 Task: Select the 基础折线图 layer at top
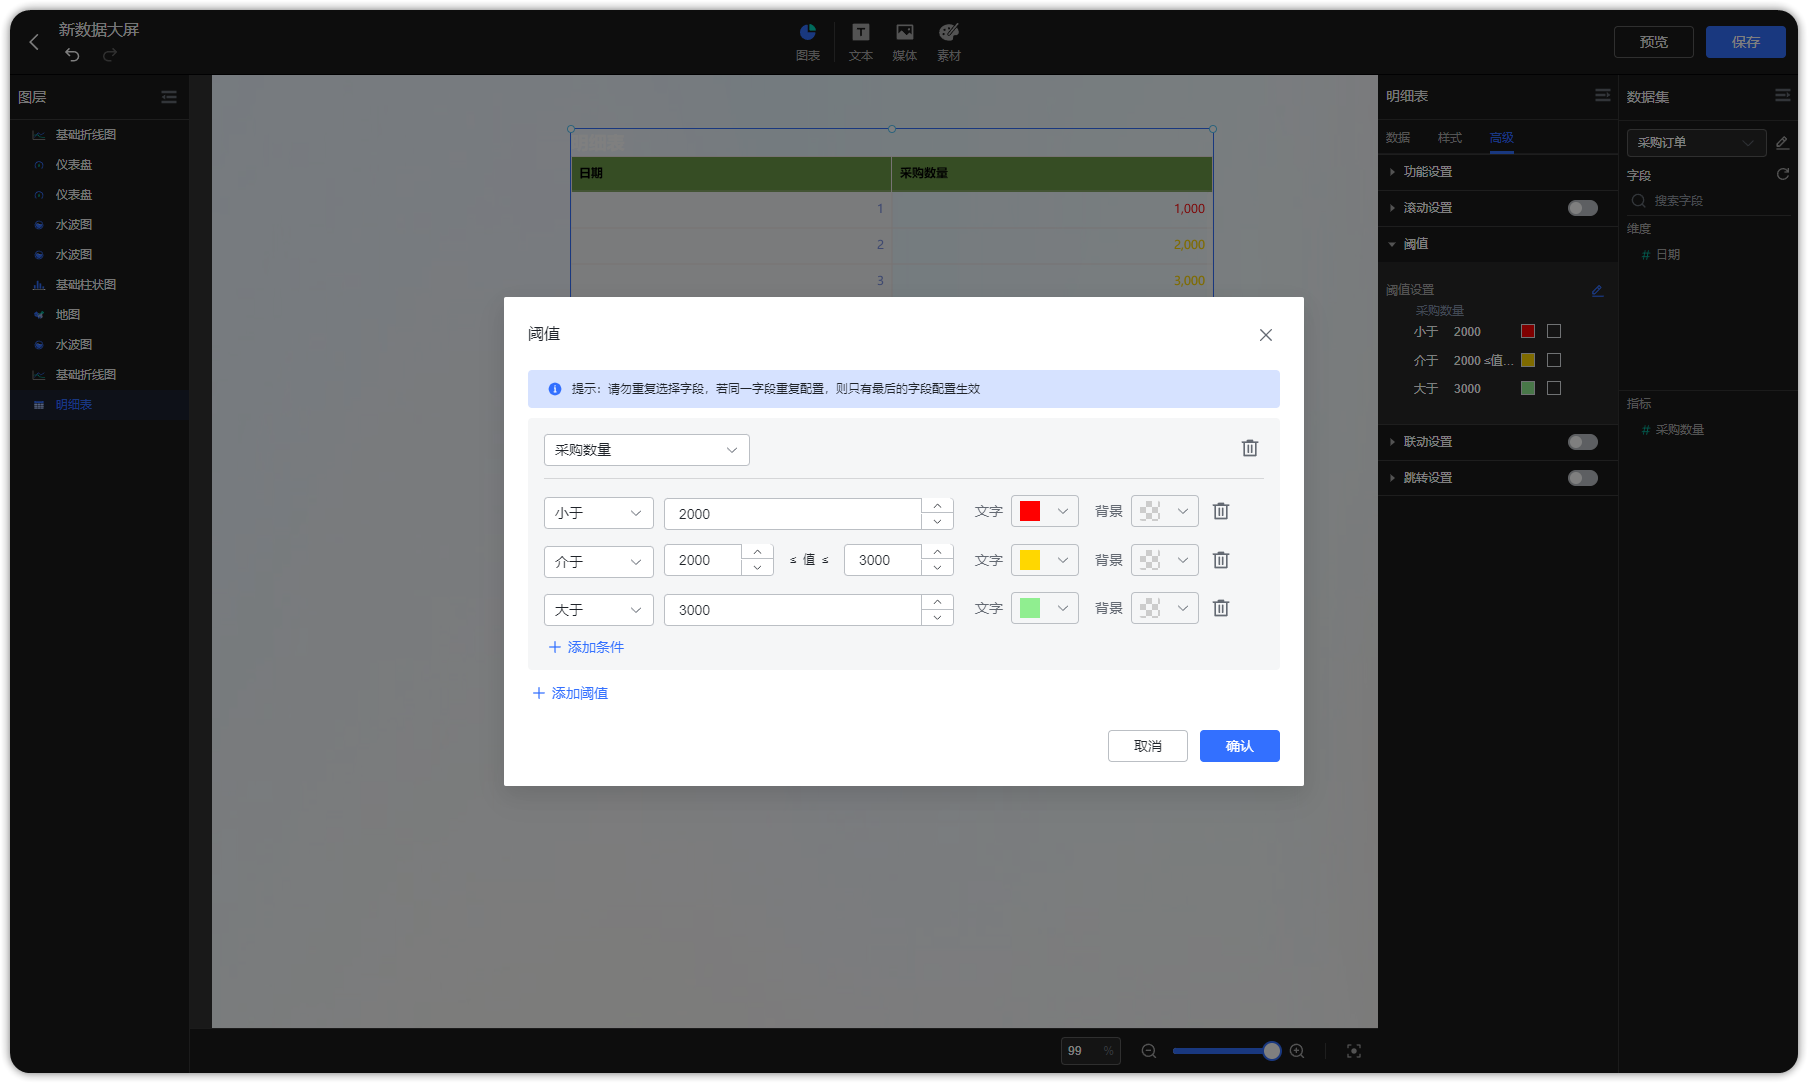pos(100,135)
